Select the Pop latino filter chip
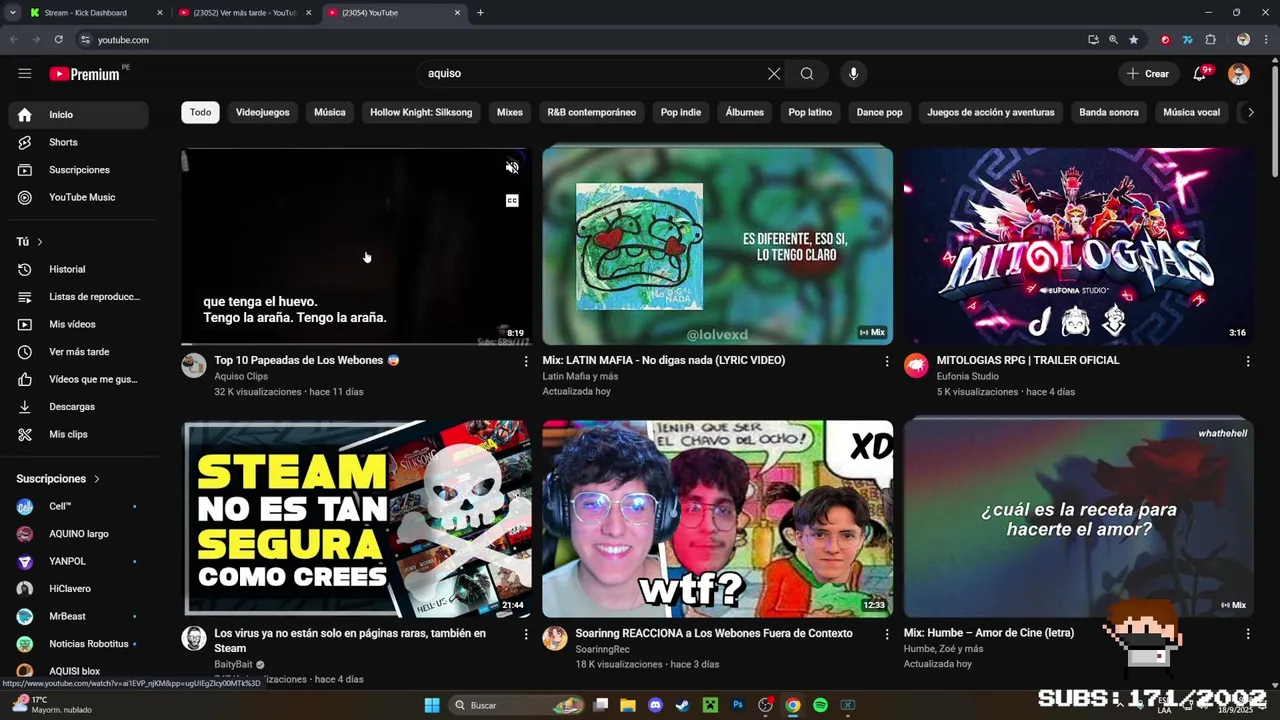 [810, 112]
